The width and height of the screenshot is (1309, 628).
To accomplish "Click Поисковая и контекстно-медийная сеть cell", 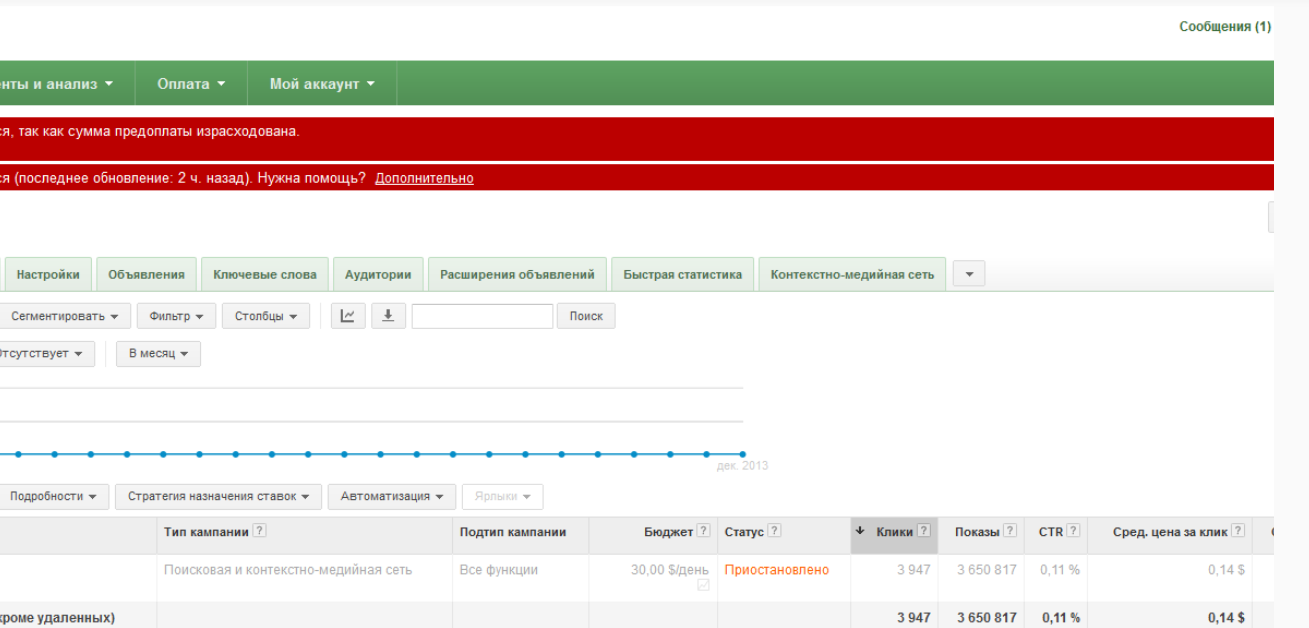I will (288, 570).
